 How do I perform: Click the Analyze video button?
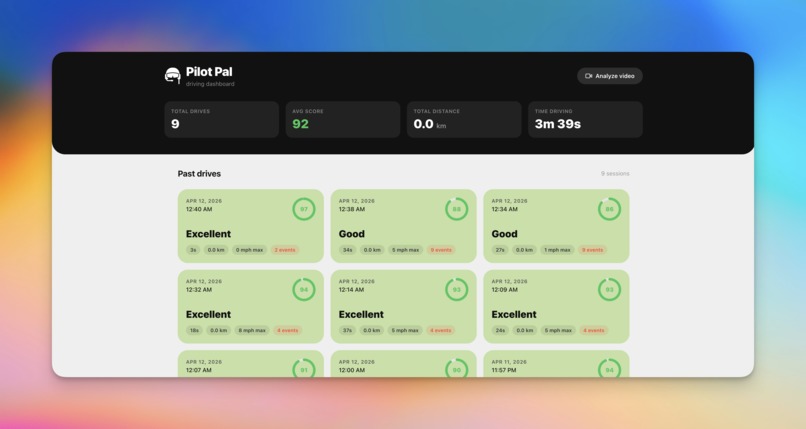coord(610,76)
